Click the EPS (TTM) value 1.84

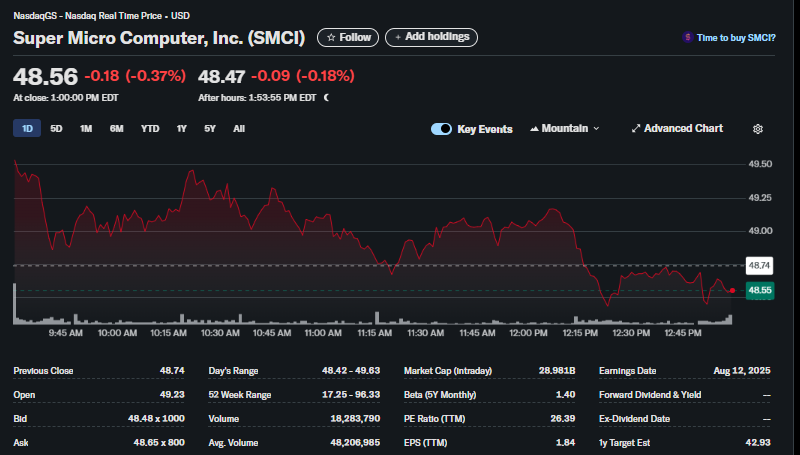[566, 443]
